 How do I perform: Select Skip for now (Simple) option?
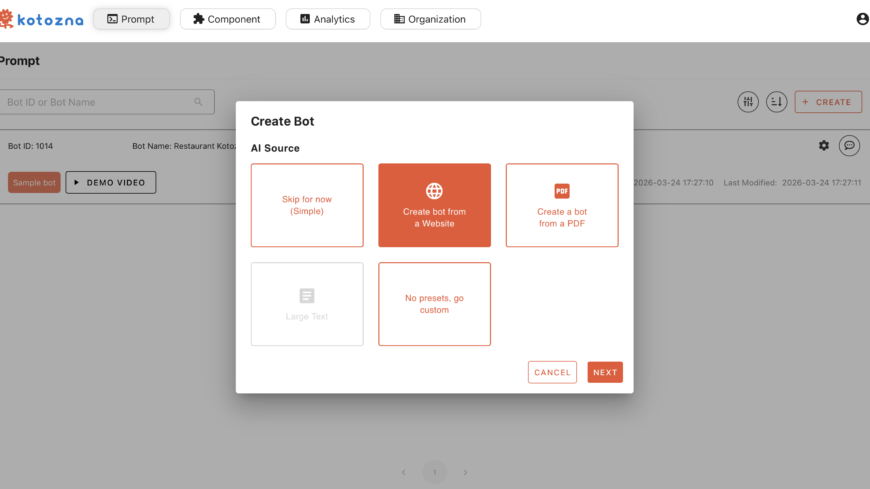pyautogui.click(x=307, y=205)
